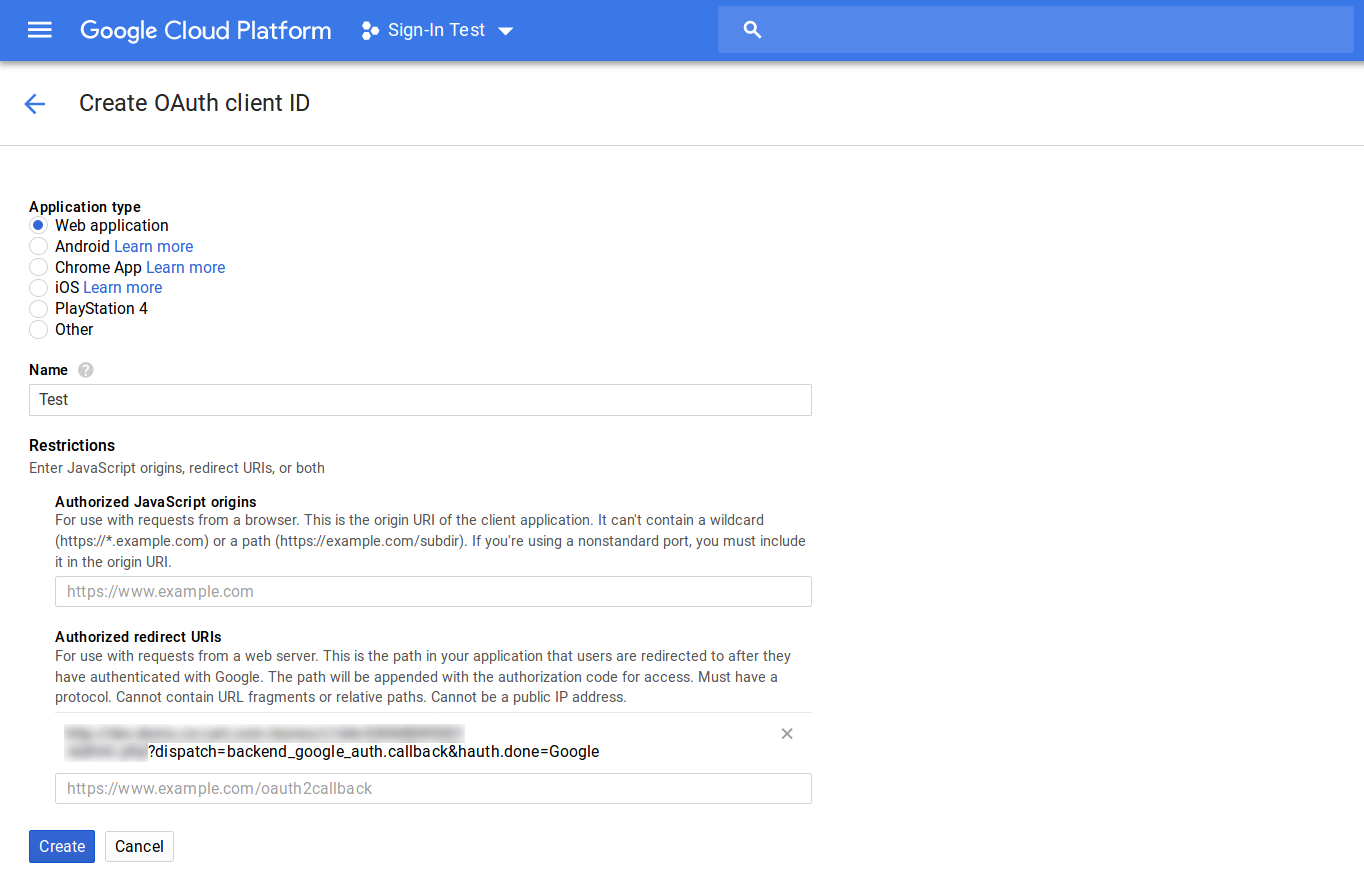Click the Authorized JavaScript origins label
Image resolution: width=1364 pixels, height=875 pixels.
[x=156, y=502]
